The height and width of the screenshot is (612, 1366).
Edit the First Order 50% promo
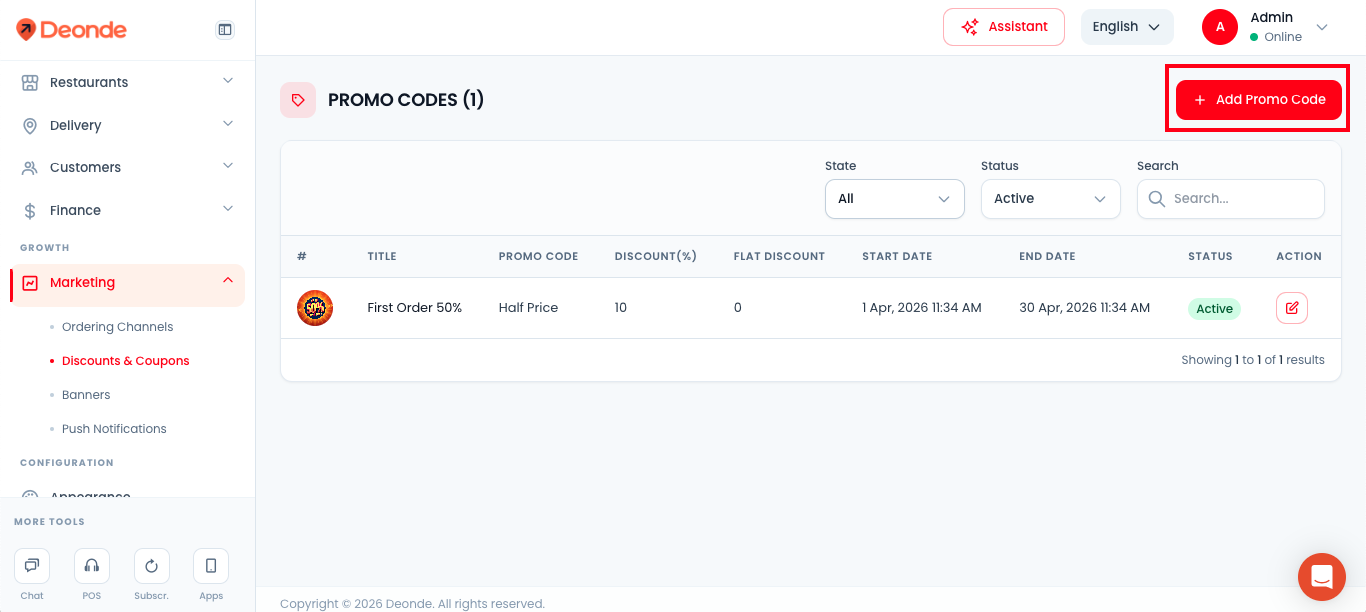point(1292,308)
